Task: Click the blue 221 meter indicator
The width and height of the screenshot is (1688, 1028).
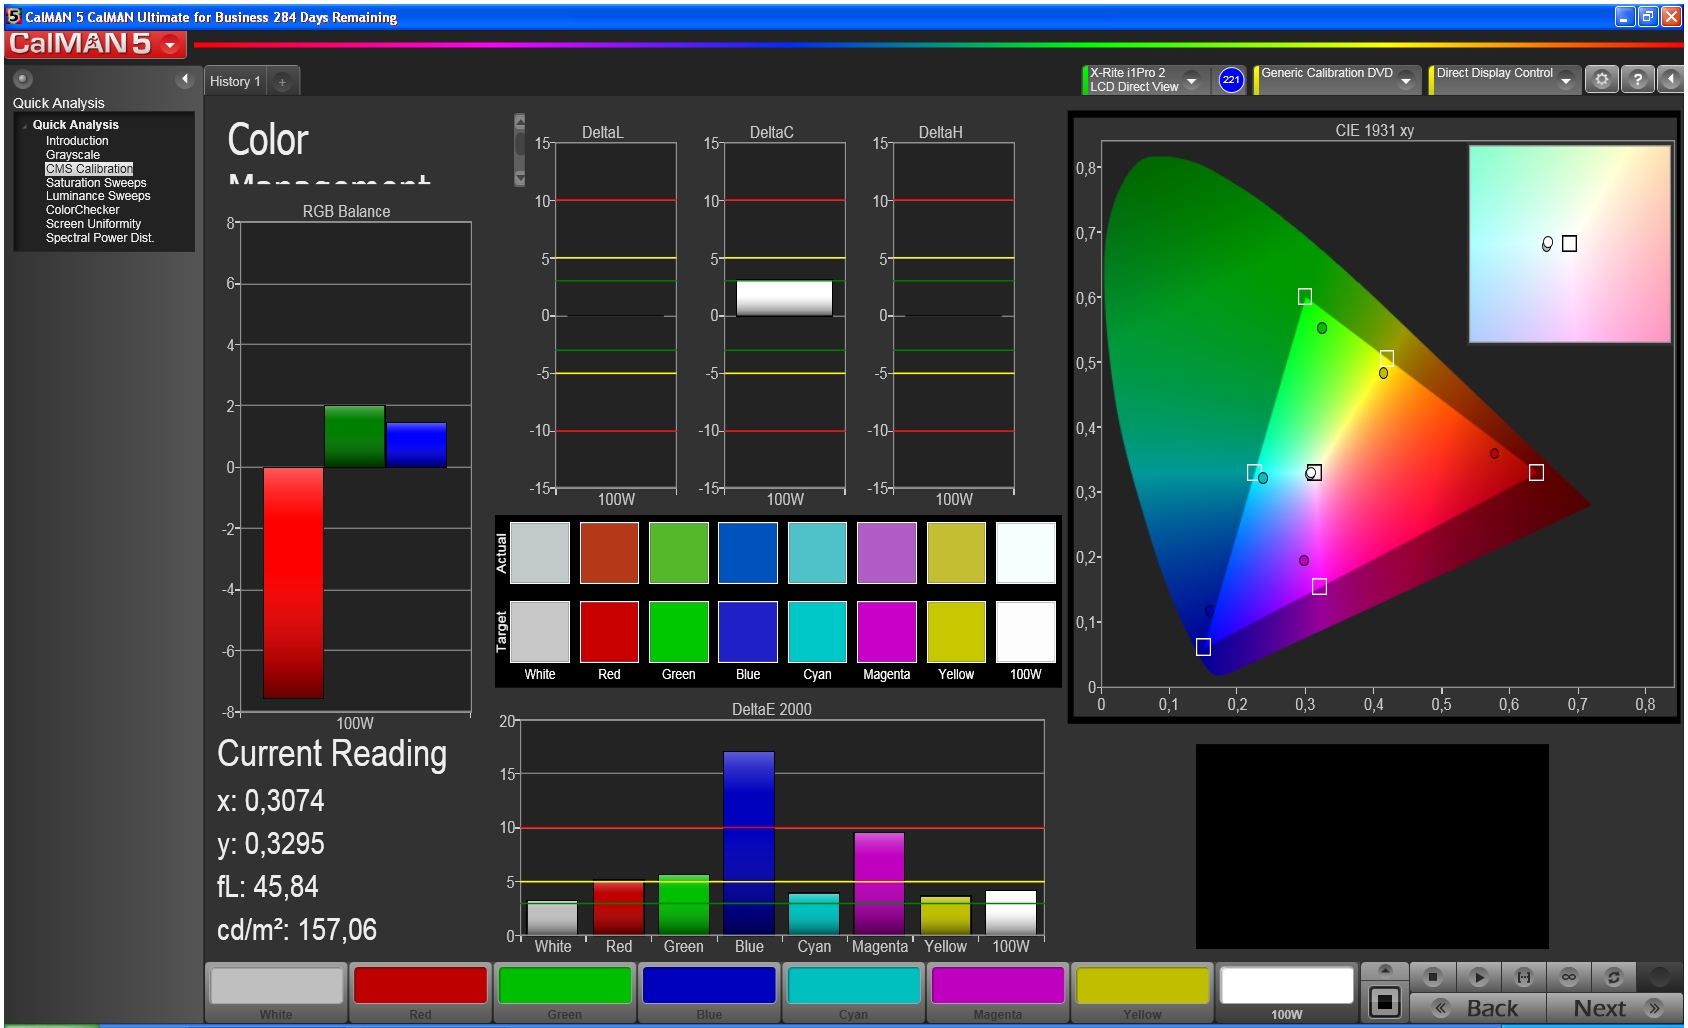Action: tap(1231, 80)
